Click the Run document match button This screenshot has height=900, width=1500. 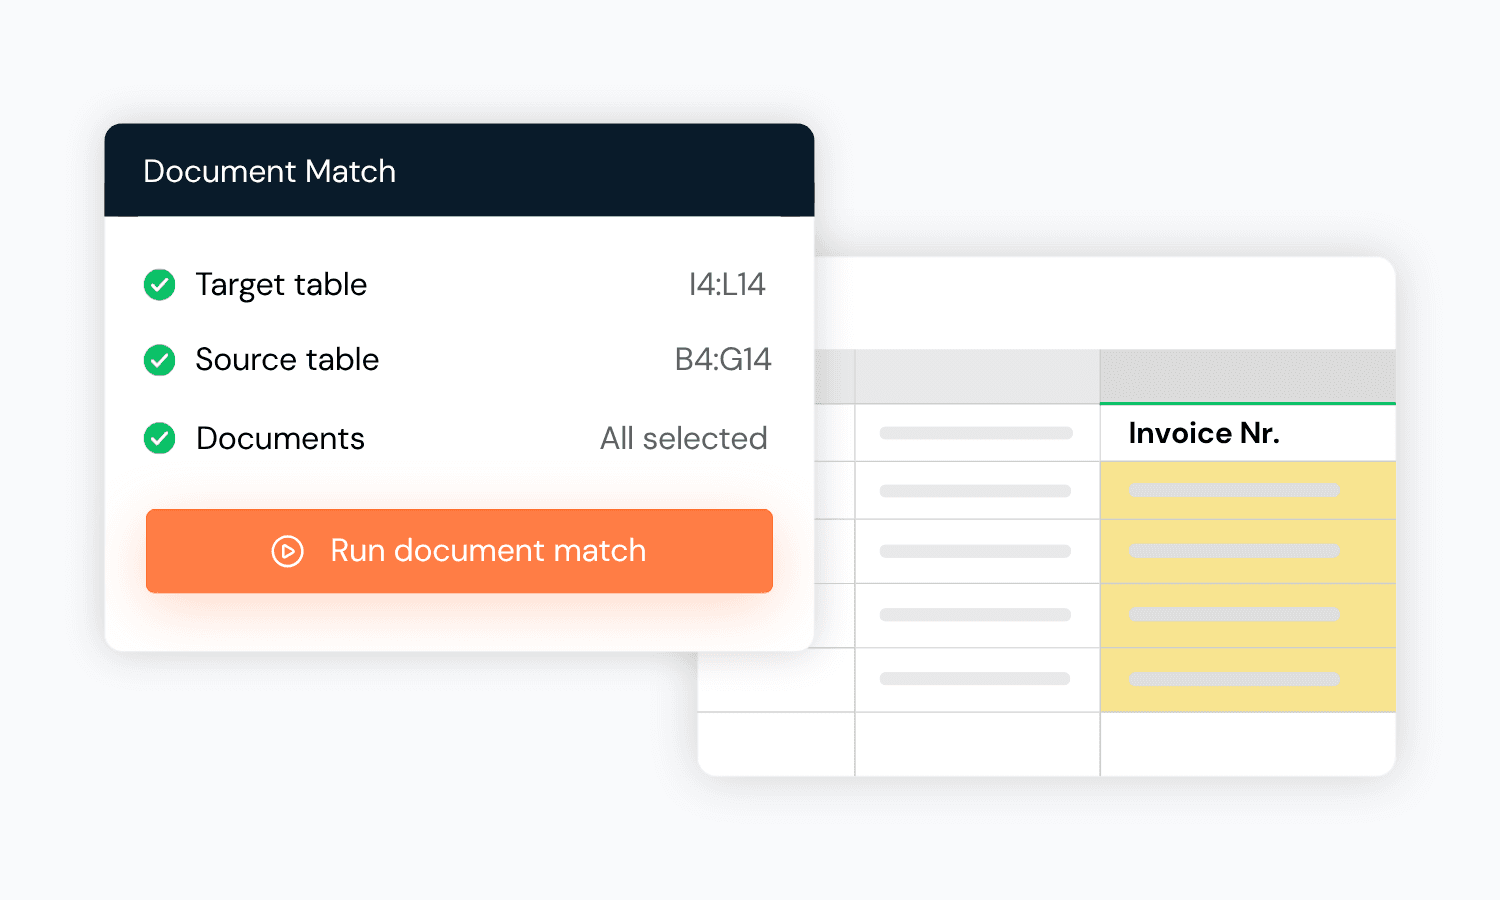pyautogui.click(x=459, y=551)
